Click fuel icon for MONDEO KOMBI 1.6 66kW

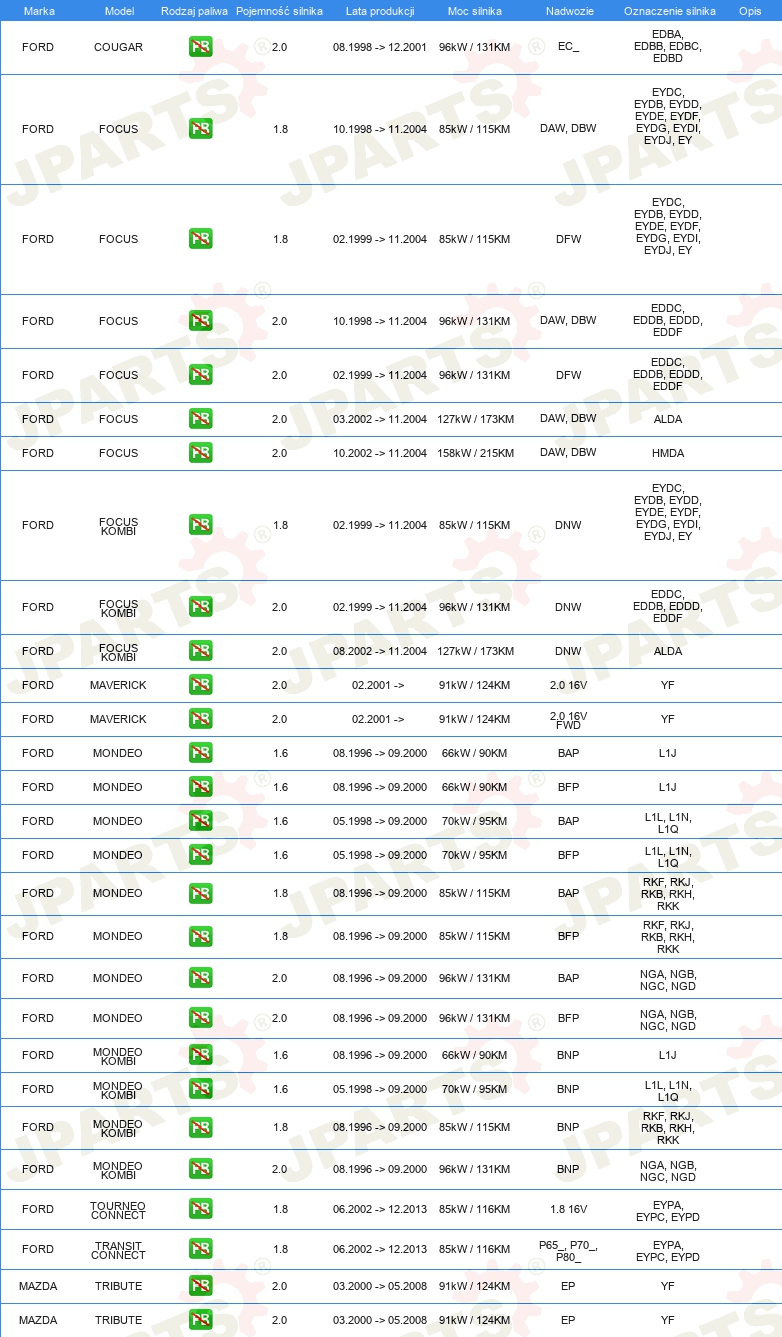click(201, 1055)
